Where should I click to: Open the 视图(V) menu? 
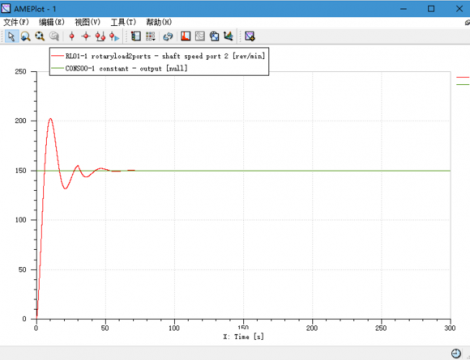(87, 22)
